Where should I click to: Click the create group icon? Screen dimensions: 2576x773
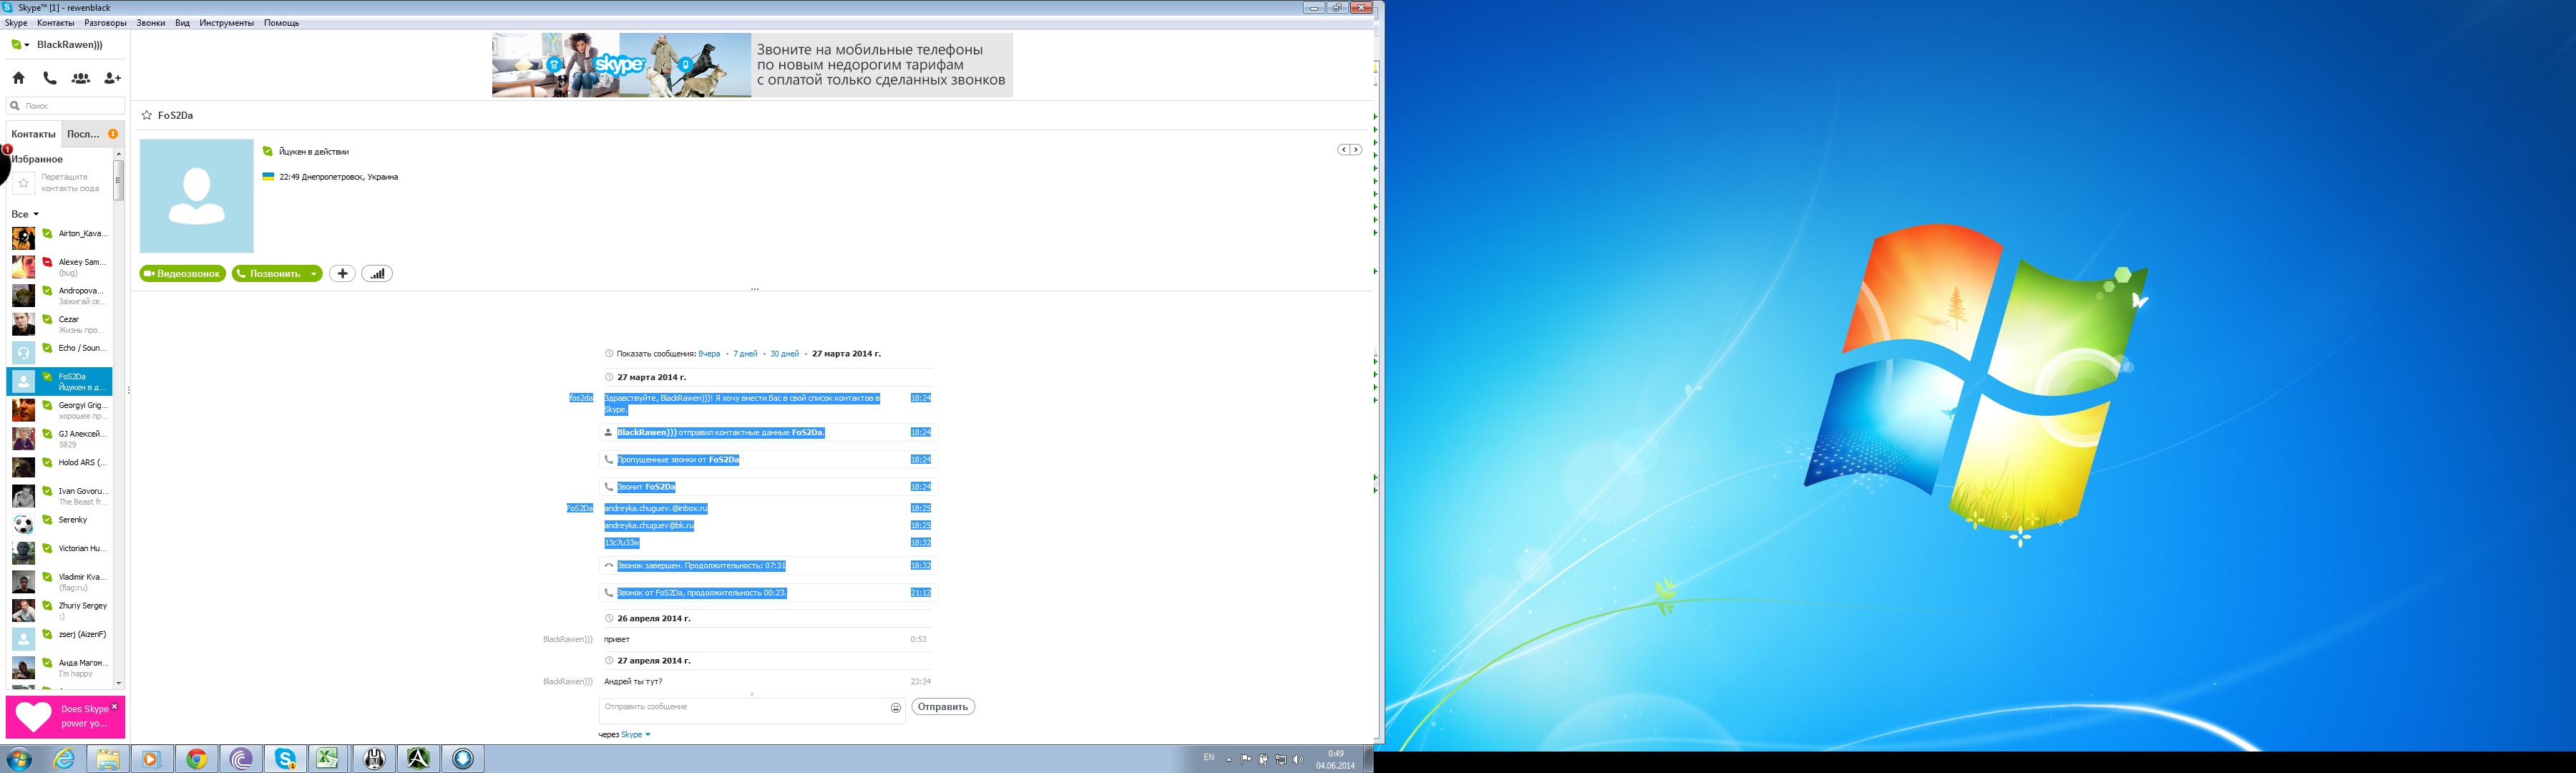(x=81, y=78)
